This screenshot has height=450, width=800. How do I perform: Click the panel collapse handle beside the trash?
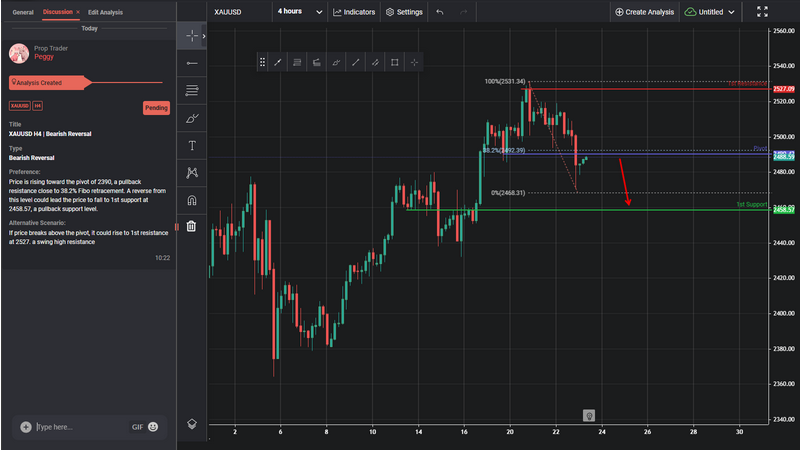pyautogui.click(x=177, y=227)
